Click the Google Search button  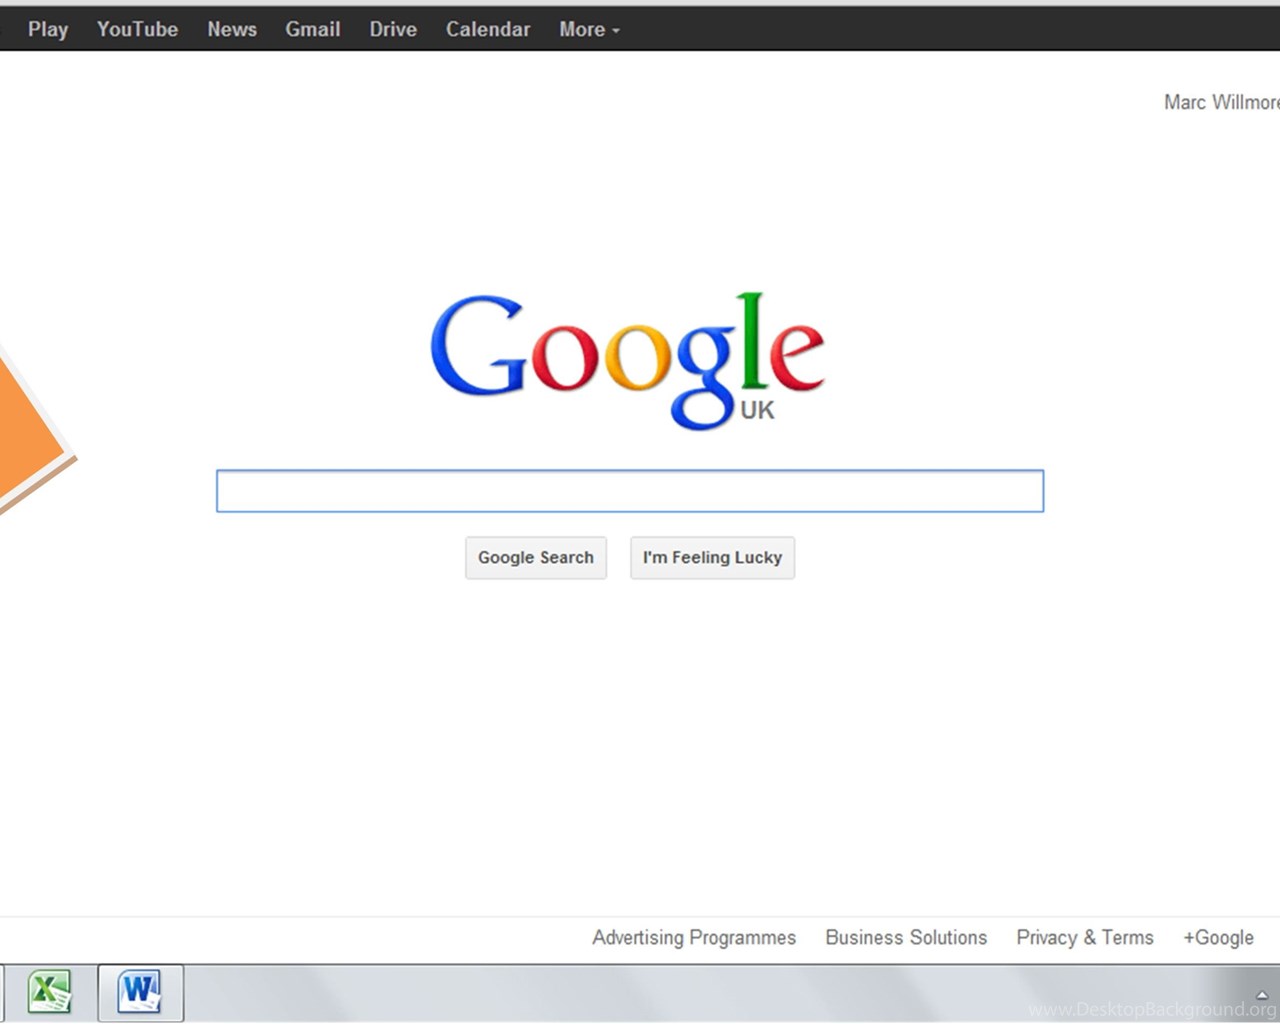pyautogui.click(x=536, y=558)
